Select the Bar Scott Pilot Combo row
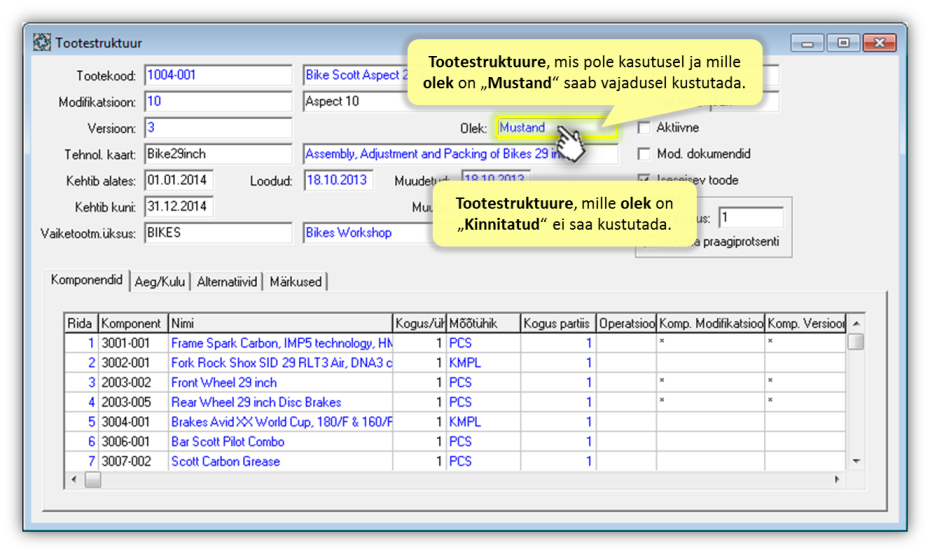Screen dimensions: 930x554 tap(455, 441)
